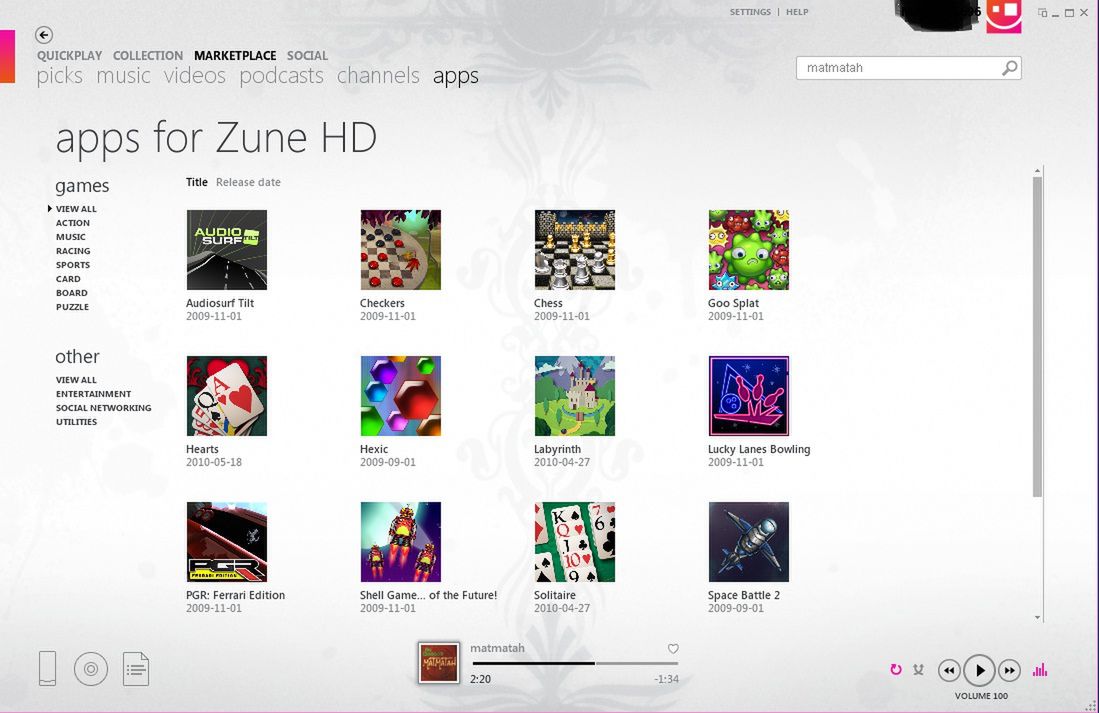The height and width of the screenshot is (713, 1099).
Task: Go to the Quickplay tab
Action: click(x=69, y=55)
